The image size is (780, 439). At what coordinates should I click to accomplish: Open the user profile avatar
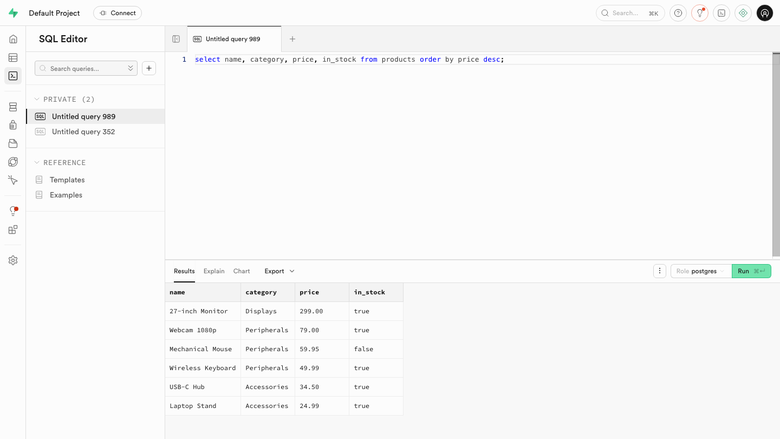coord(765,13)
